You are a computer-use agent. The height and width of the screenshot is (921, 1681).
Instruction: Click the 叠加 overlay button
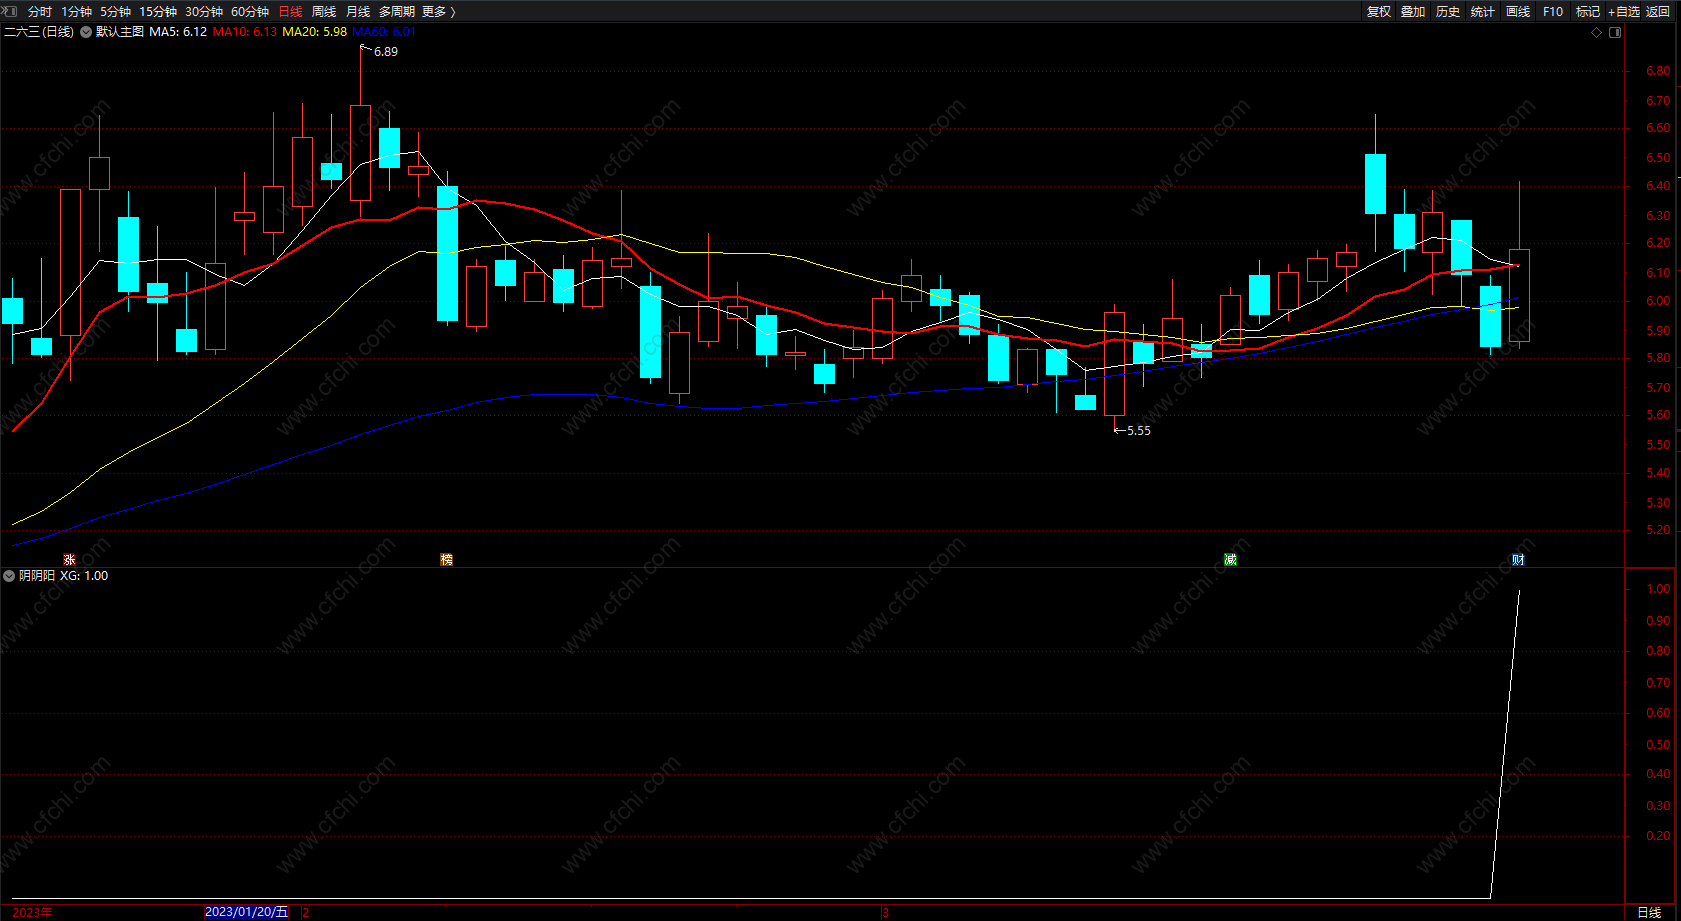click(x=1413, y=12)
